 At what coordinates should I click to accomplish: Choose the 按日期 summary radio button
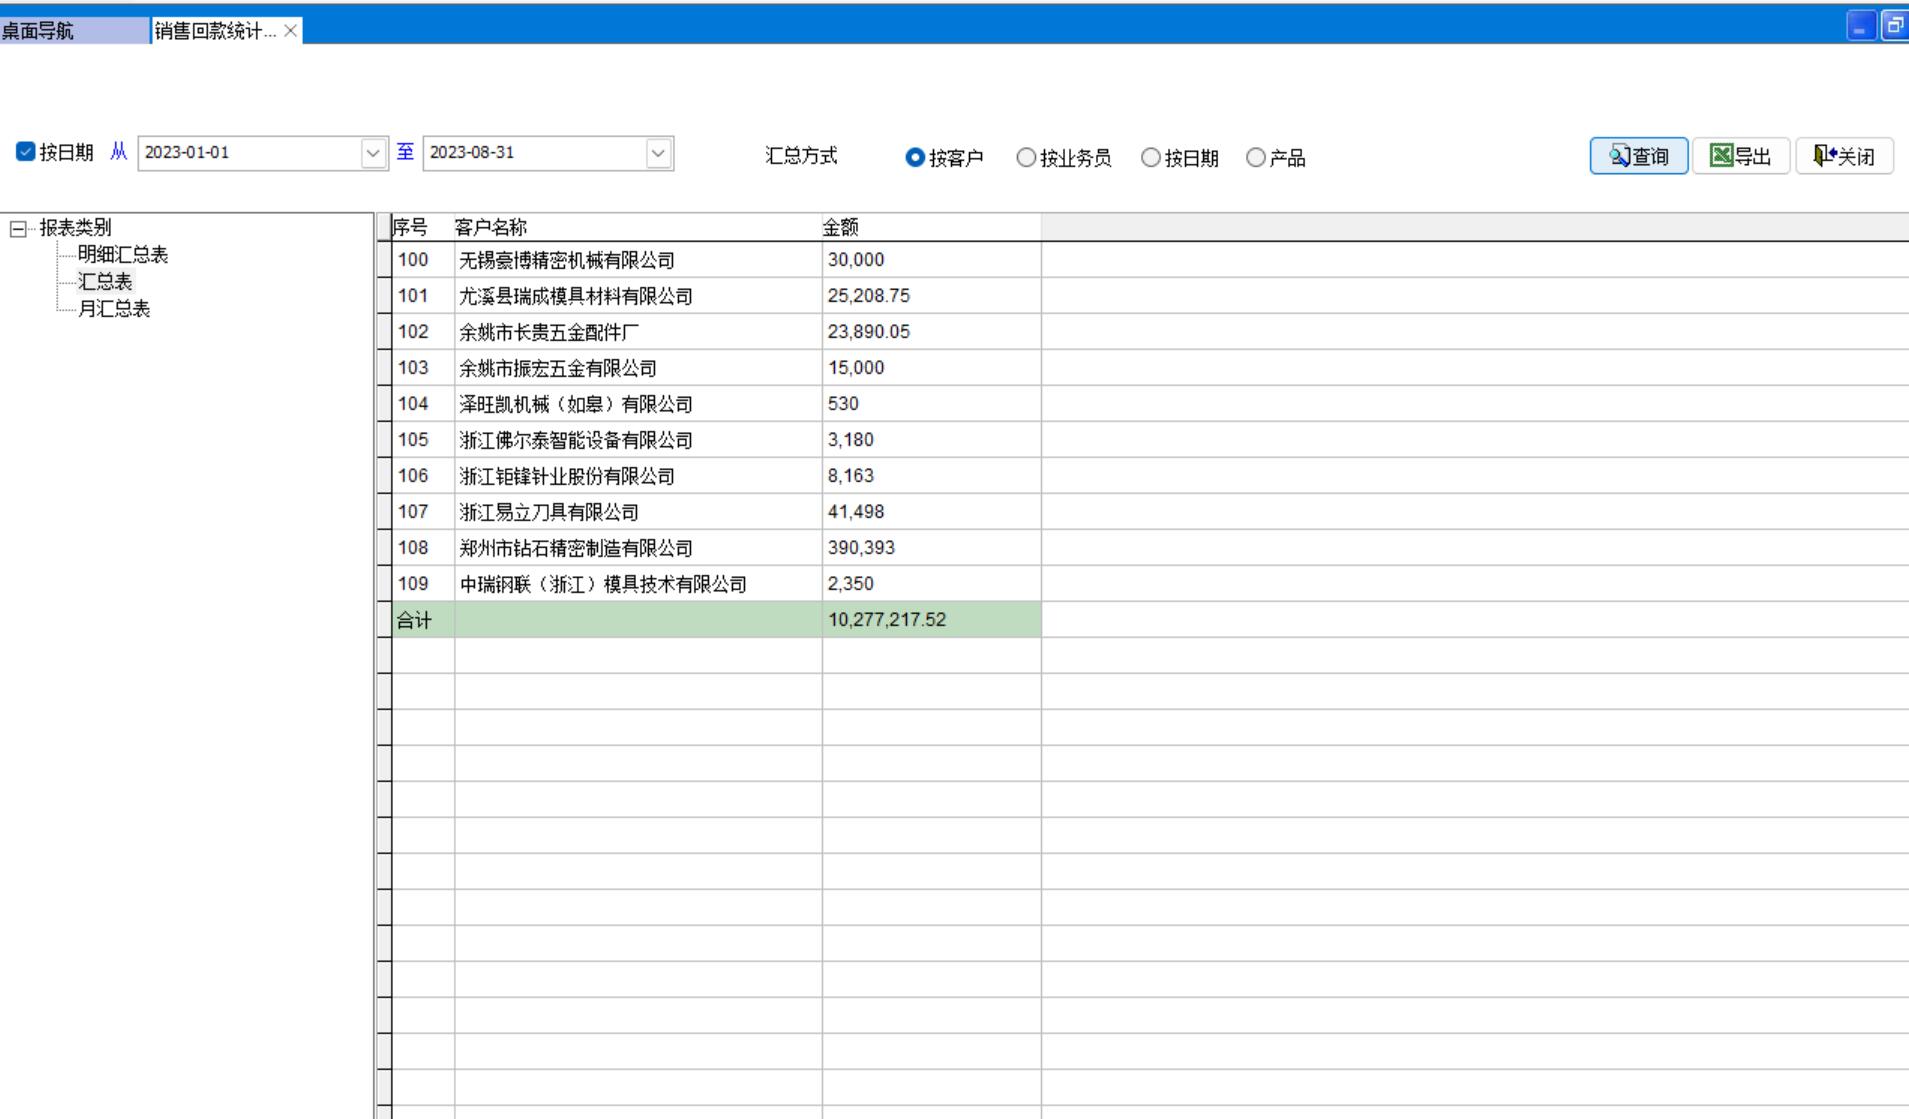(1151, 158)
